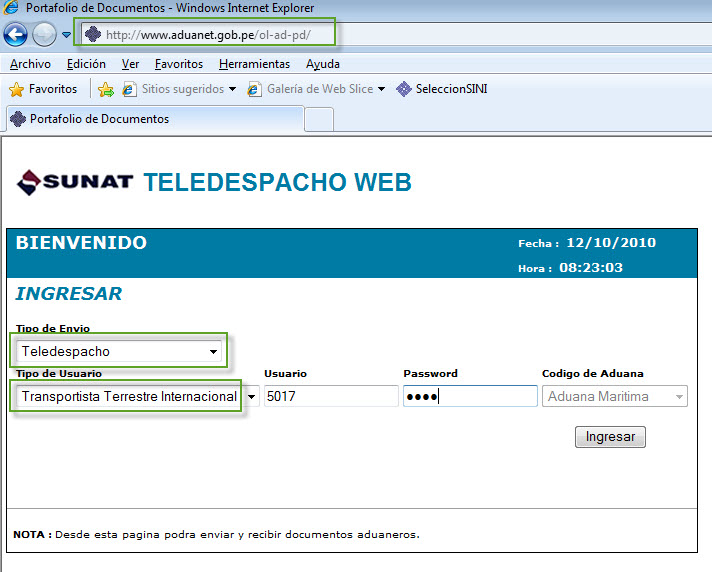The image size is (712, 572).
Task: Click the SeleccionSINI purple icon
Action: (404, 89)
